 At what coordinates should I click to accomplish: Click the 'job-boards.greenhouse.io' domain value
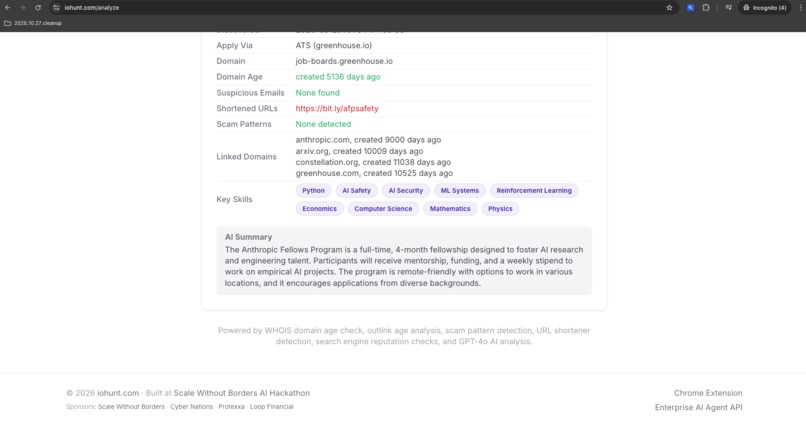[x=344, y=61]
